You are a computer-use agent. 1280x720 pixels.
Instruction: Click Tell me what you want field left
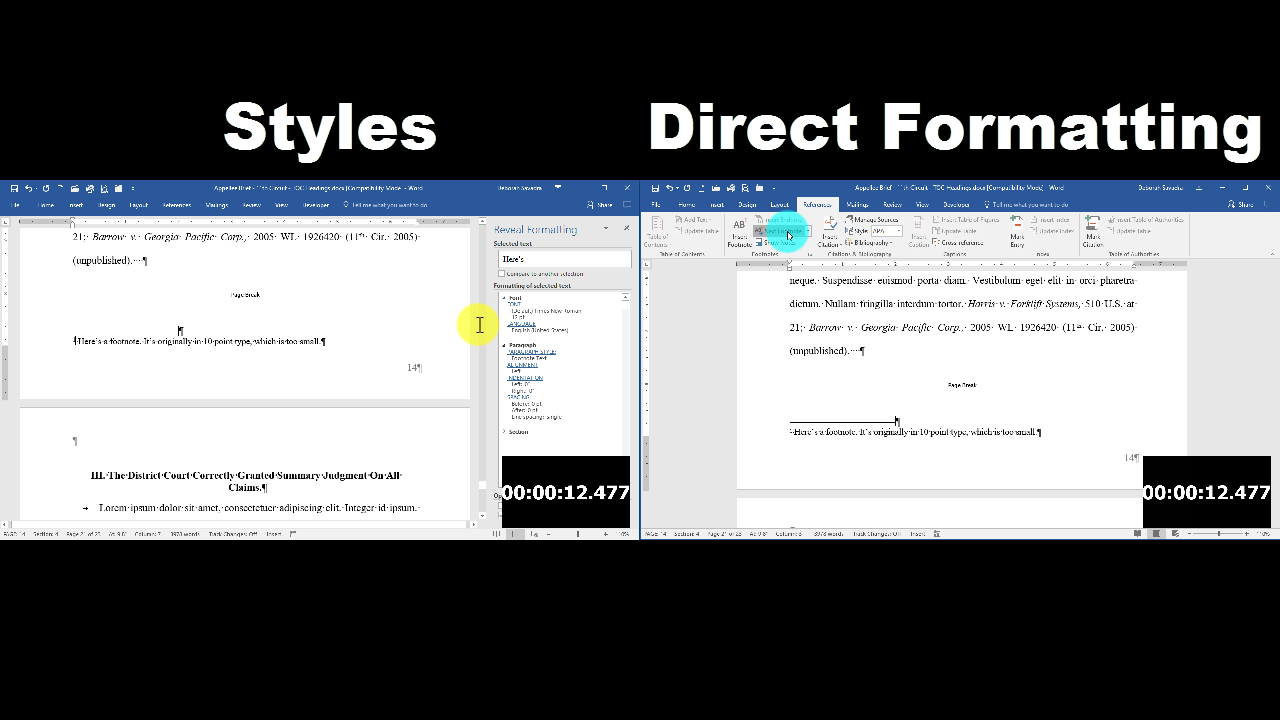(x=385, y=205)
